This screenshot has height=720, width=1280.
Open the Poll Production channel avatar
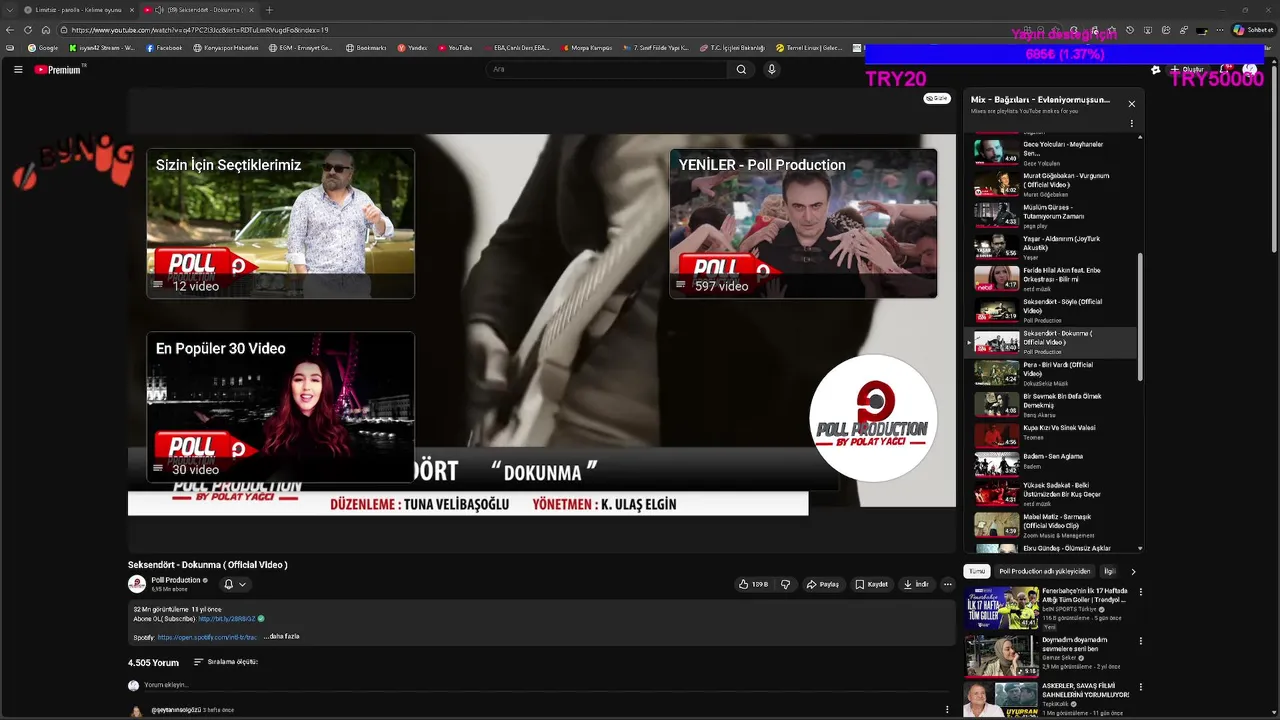137,584
